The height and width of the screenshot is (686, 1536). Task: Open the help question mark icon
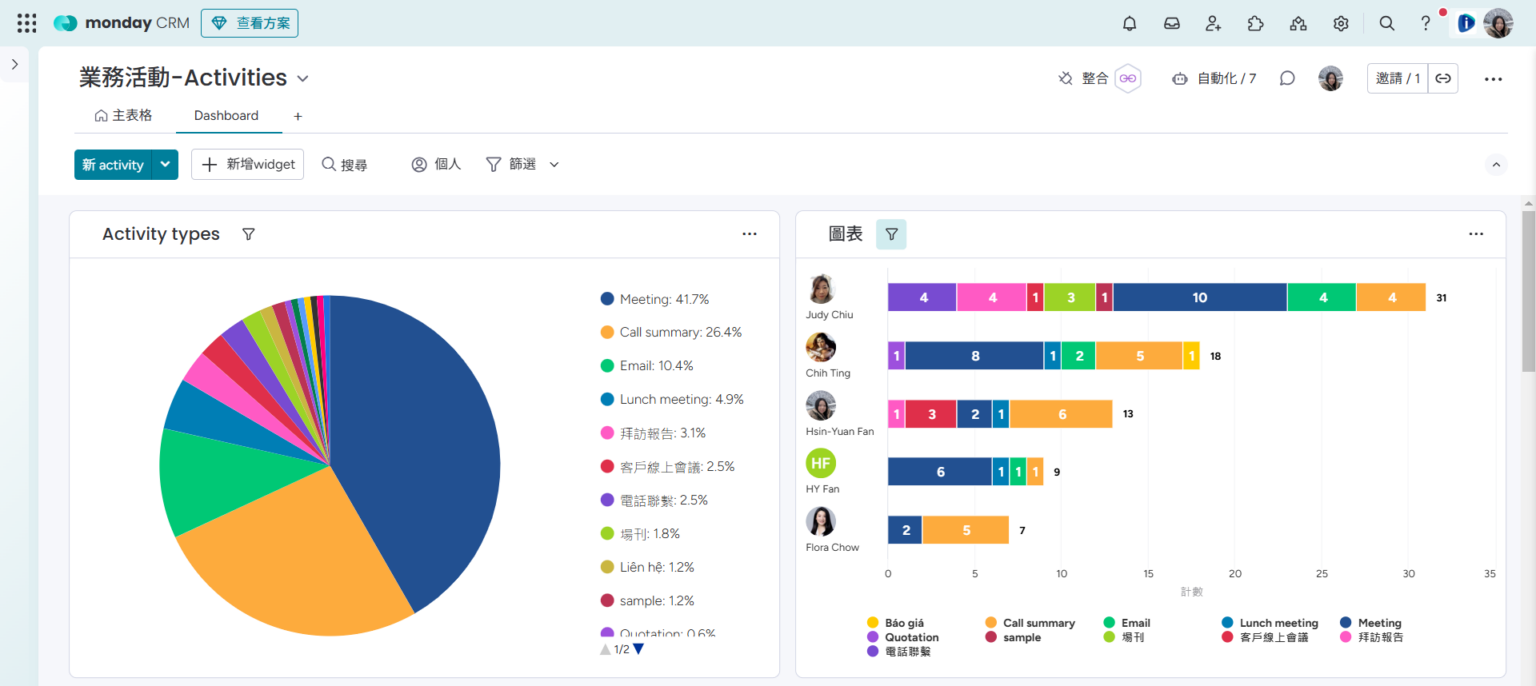[x=1426, y=23]
